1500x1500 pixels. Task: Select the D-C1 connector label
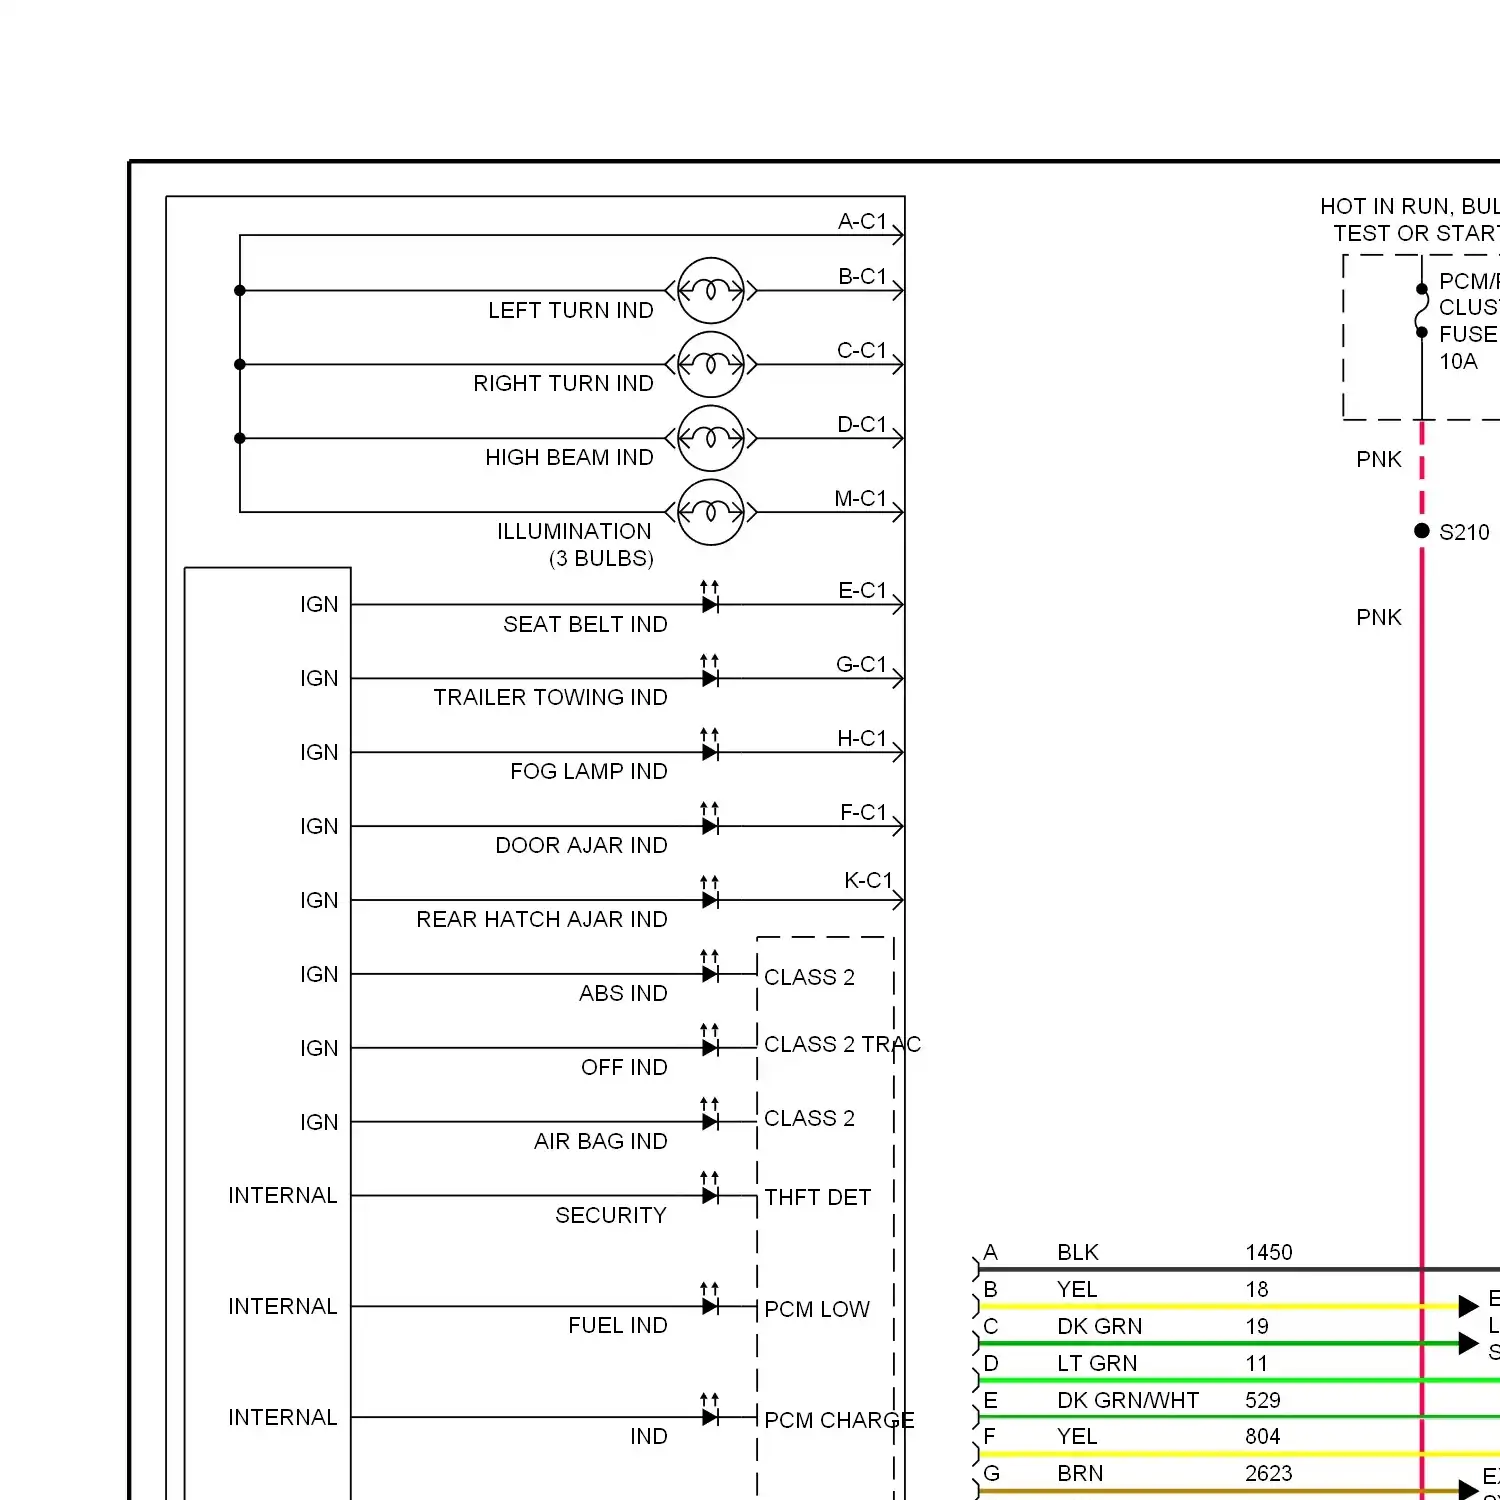[862, 424]
